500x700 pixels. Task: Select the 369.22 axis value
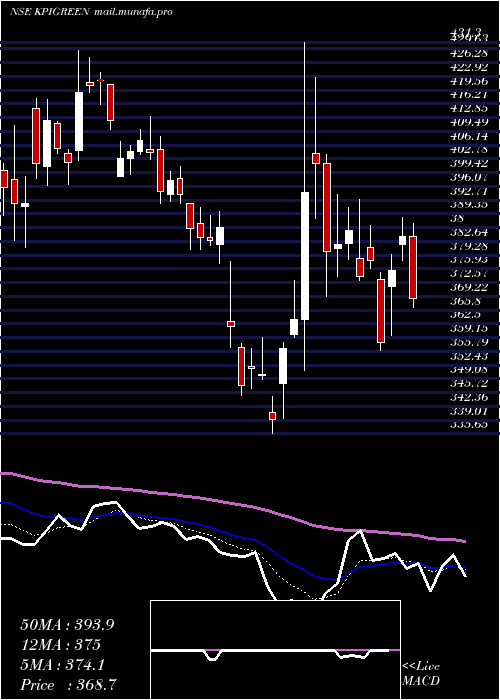(x=469, y=287)
